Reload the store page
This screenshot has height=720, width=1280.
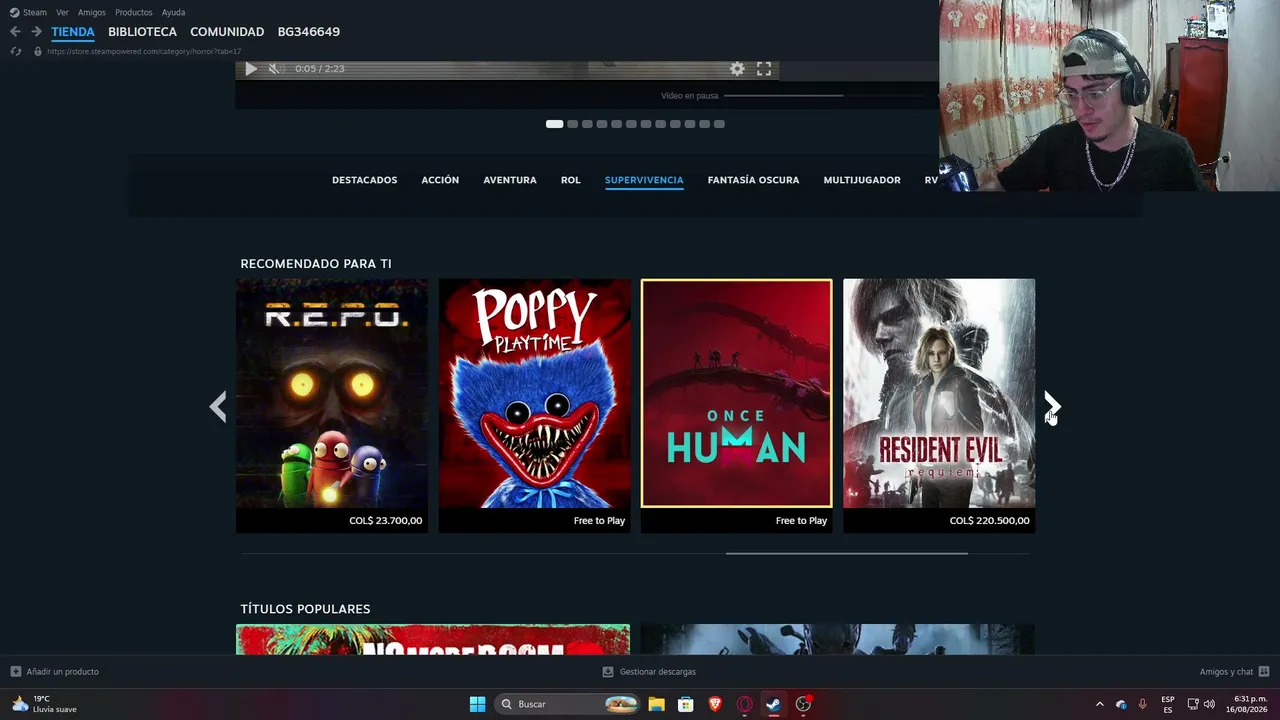coord(15,51)
